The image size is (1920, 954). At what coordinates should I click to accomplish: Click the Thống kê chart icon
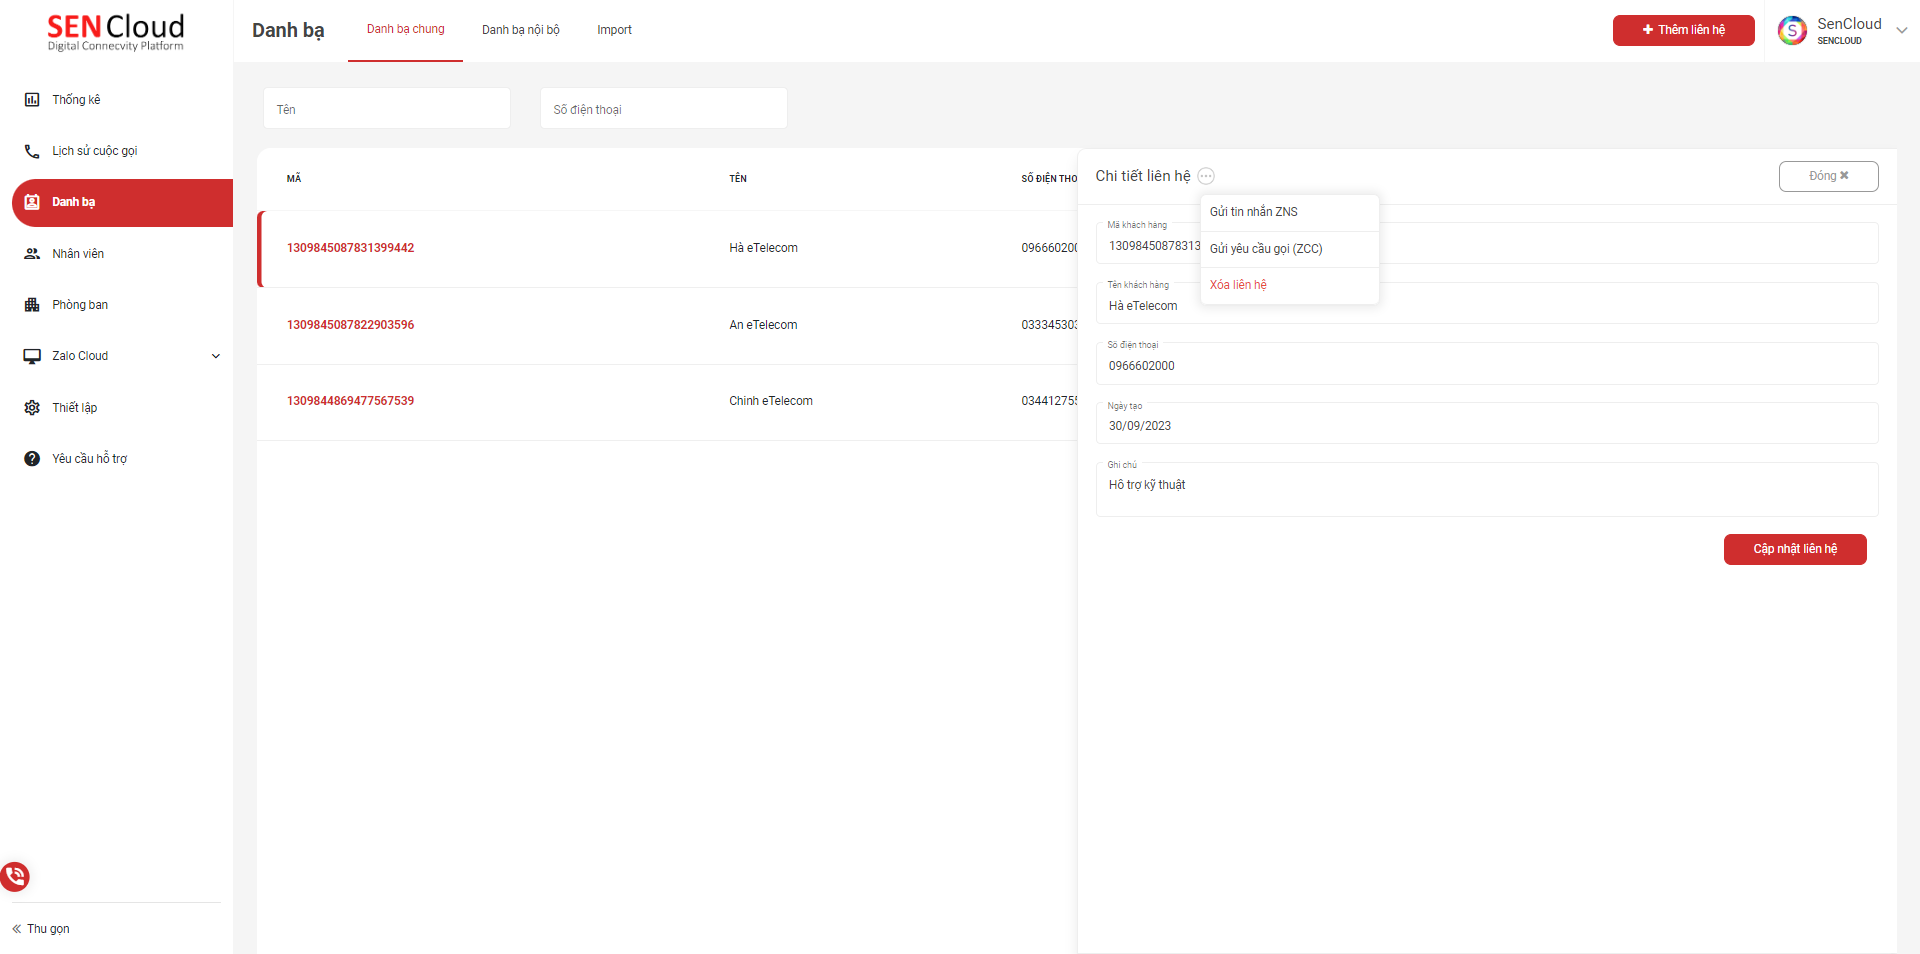click(32, 100)
